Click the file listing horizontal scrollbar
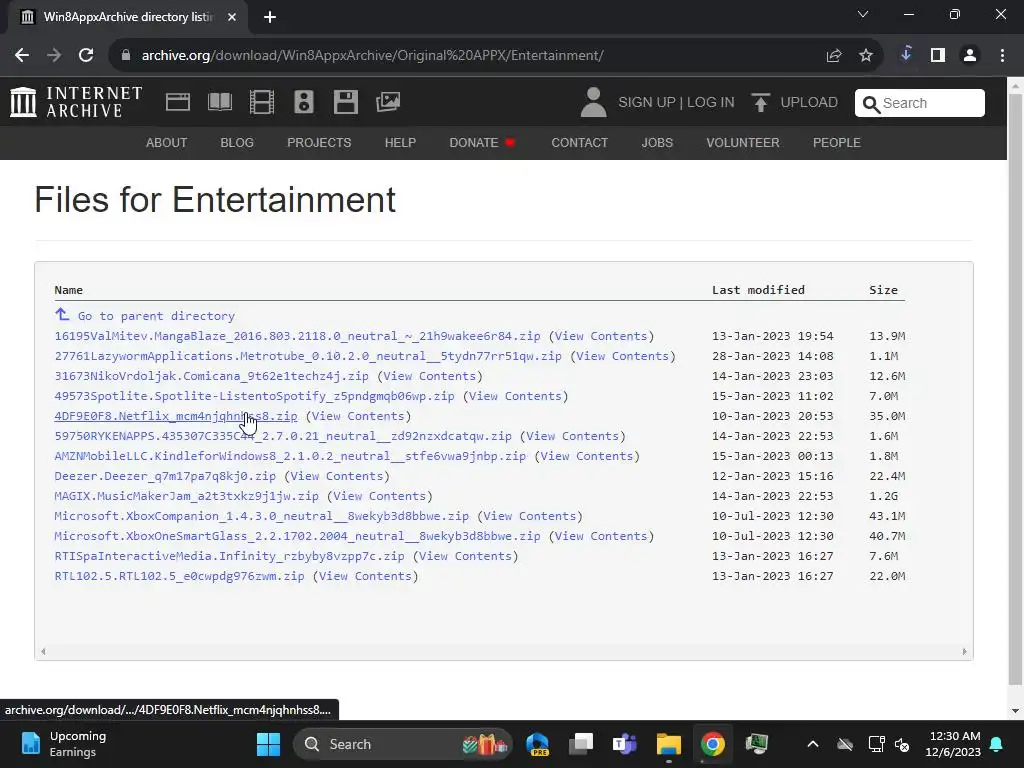 click(x=504, y=651)
